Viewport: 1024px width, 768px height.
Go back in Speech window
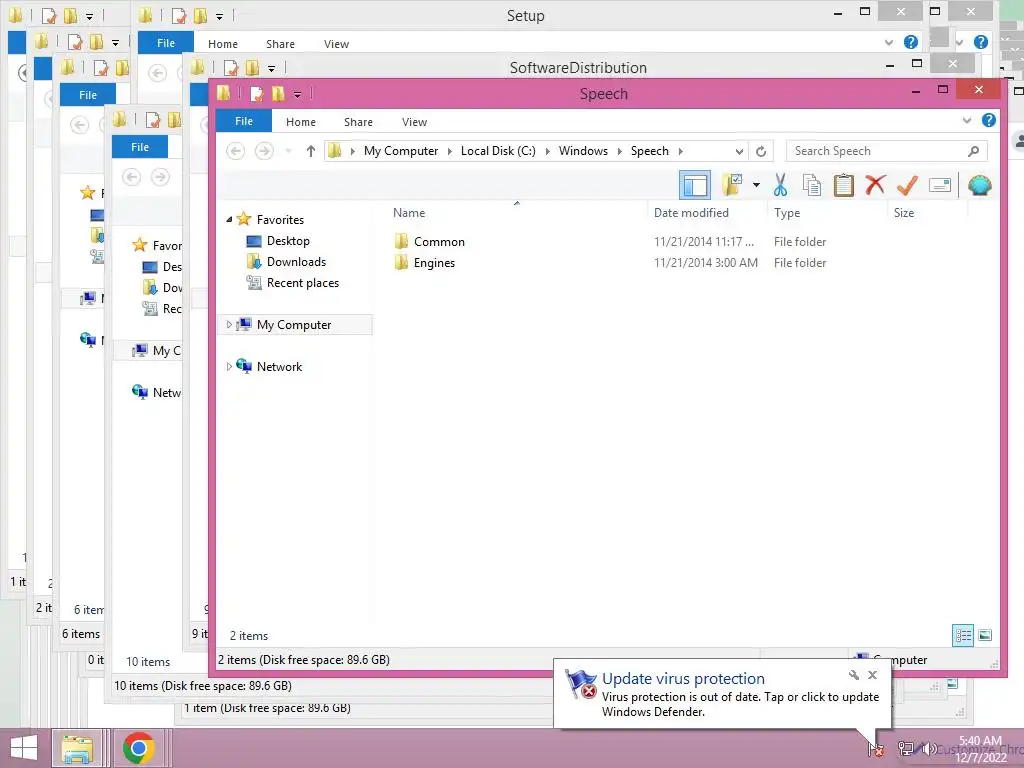click(x=236, y=151)
